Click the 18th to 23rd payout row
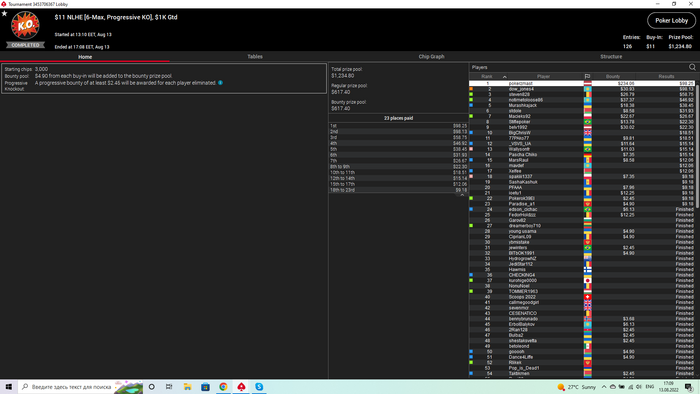 point(398,190)
